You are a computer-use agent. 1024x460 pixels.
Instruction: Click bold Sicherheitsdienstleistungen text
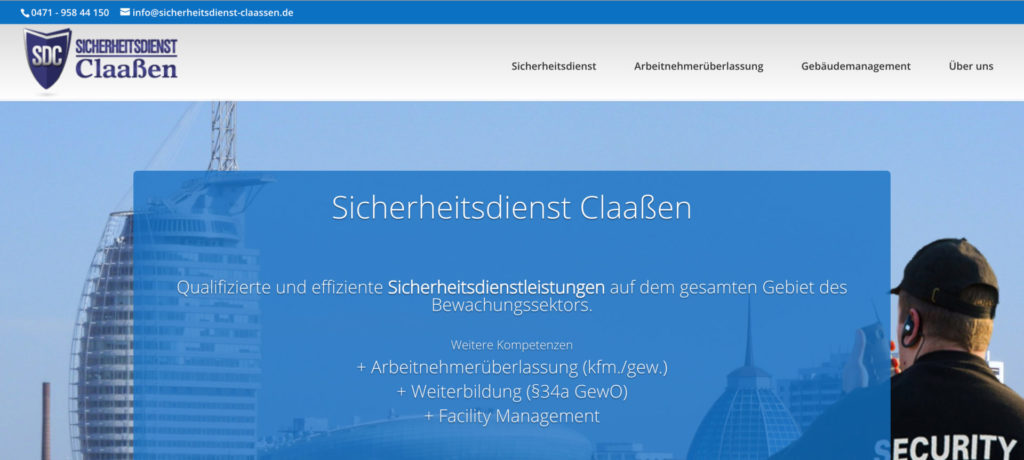tap(496, 288)
